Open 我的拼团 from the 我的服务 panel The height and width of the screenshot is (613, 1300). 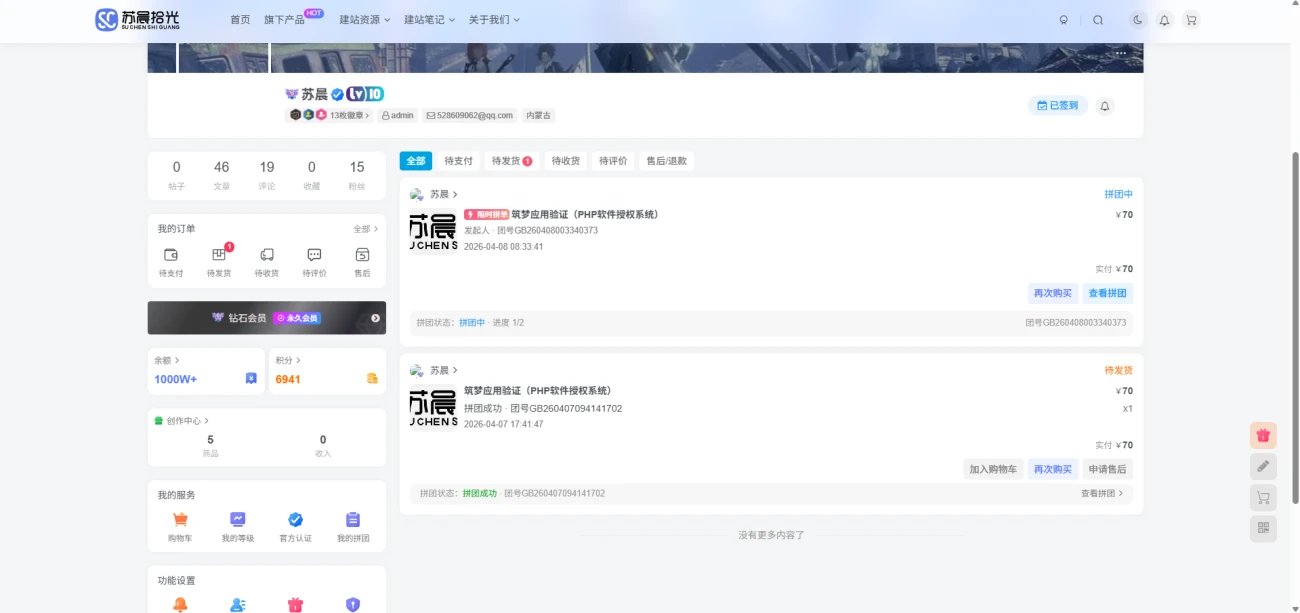353,520
